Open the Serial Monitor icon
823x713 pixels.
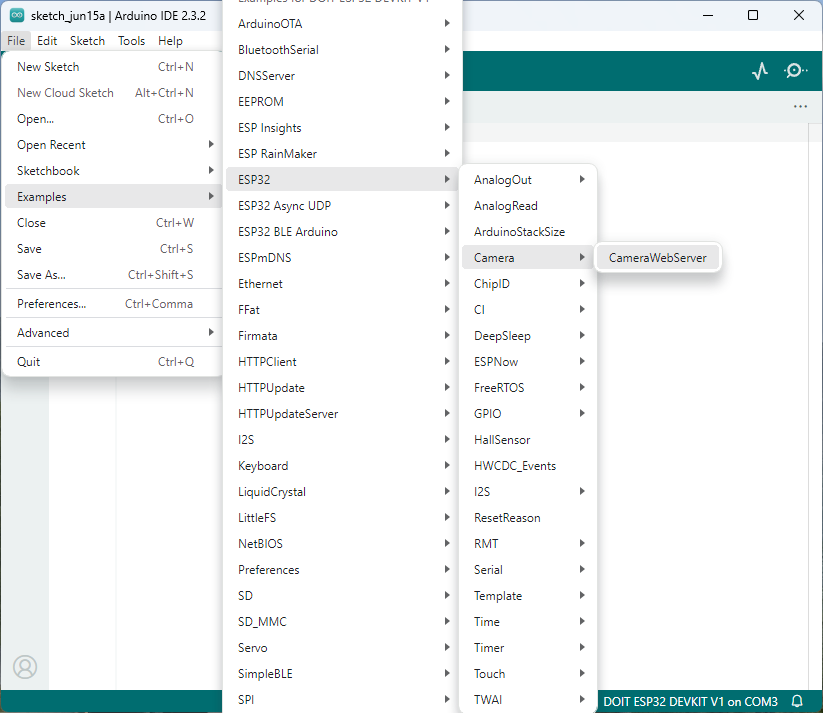tap(795, 71)
